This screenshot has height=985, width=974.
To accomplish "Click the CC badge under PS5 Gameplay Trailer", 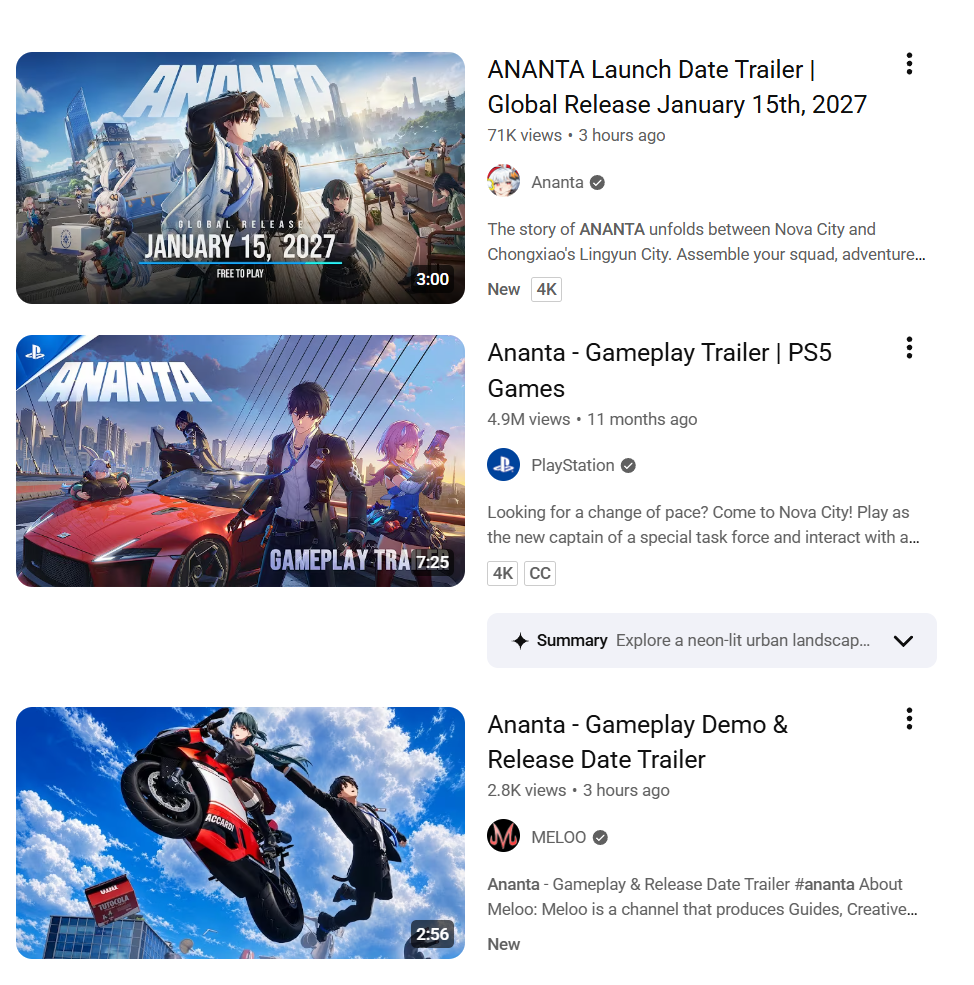I will (540, 573).
